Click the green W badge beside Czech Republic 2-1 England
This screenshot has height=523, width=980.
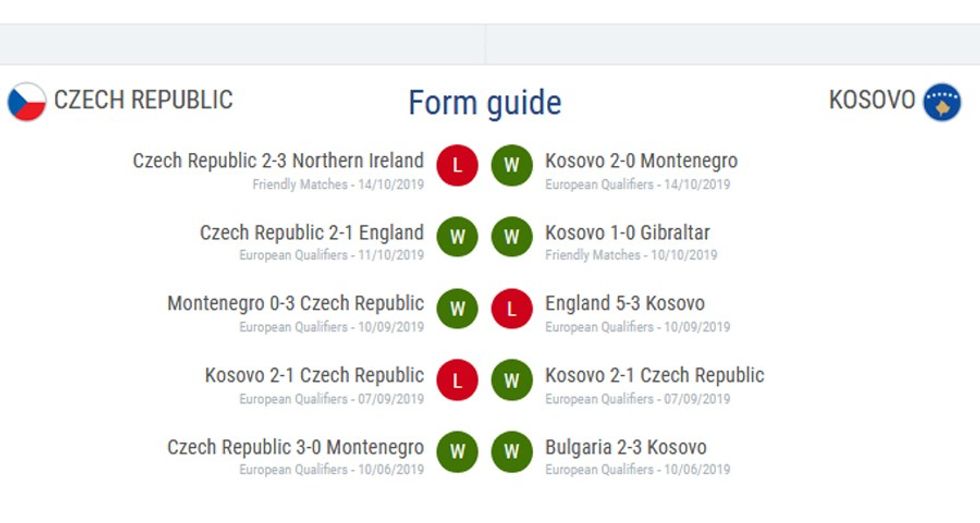tap(457, 238)
